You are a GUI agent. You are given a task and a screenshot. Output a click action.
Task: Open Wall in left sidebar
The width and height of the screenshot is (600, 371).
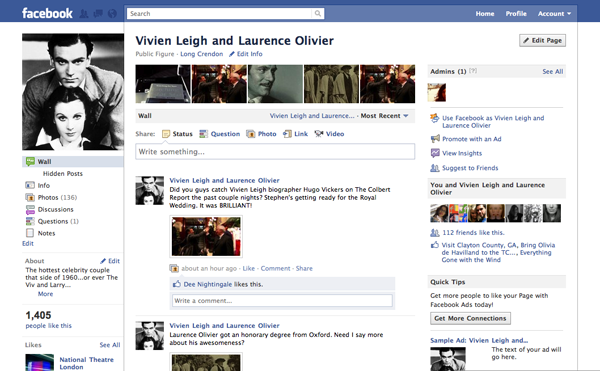(73, 161)
